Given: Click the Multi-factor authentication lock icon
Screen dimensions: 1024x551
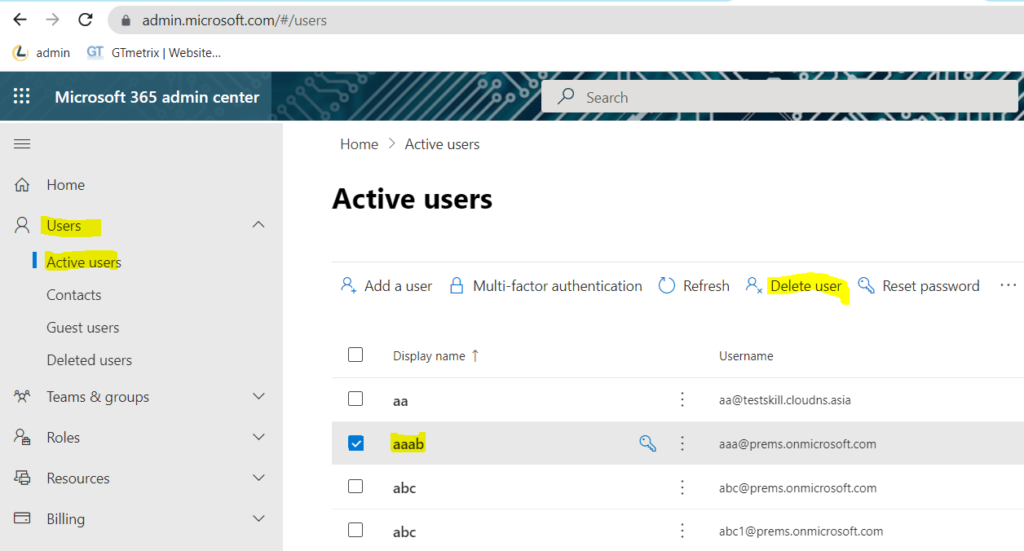Looking at the screenshot, I should point(456,285).
